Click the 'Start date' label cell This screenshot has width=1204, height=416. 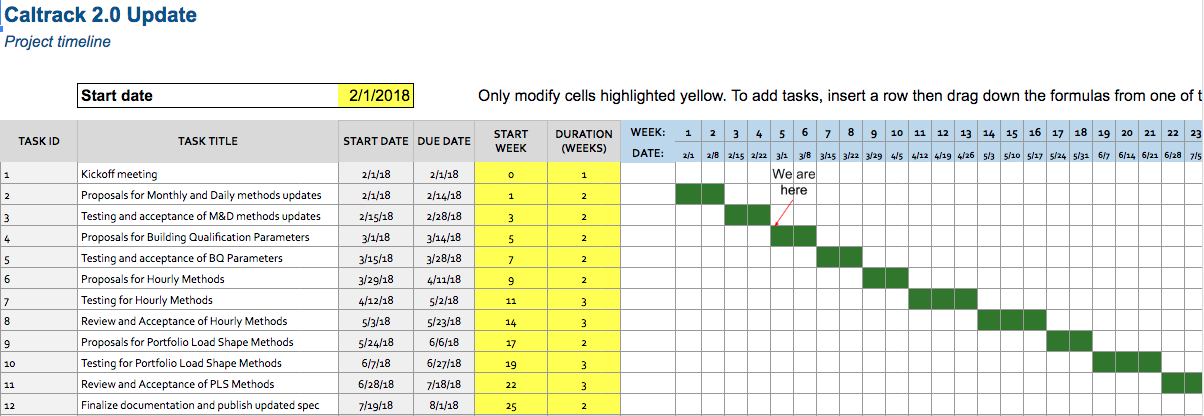point(208,96)
